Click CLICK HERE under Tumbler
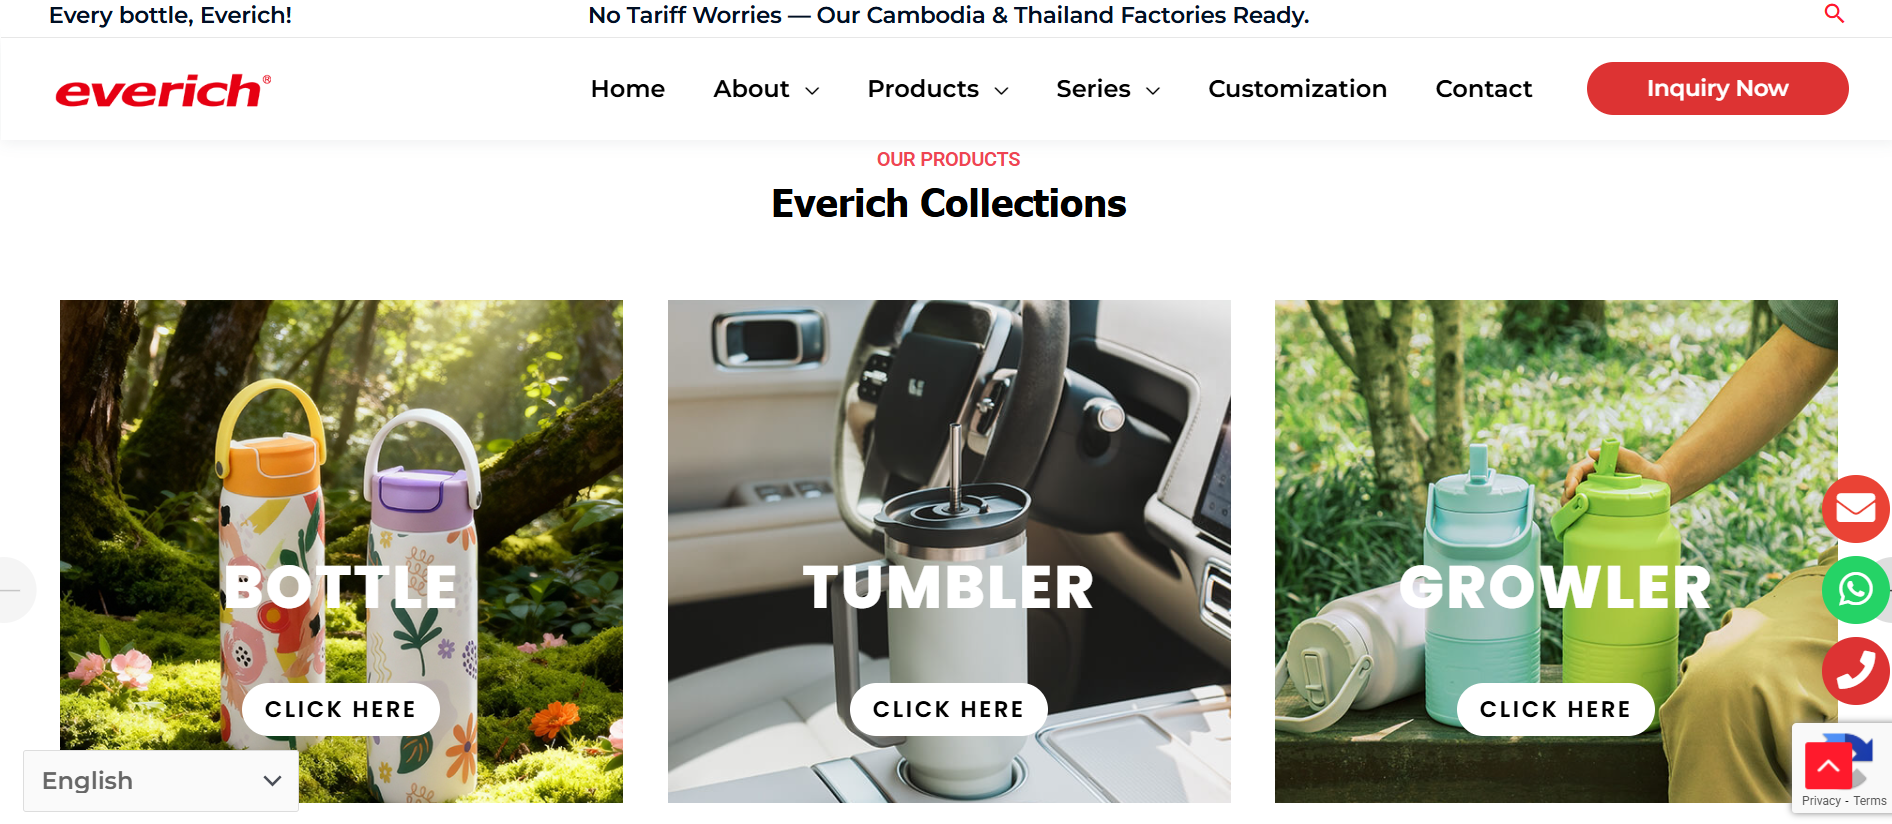1892x824 pixels. [948, 709]
